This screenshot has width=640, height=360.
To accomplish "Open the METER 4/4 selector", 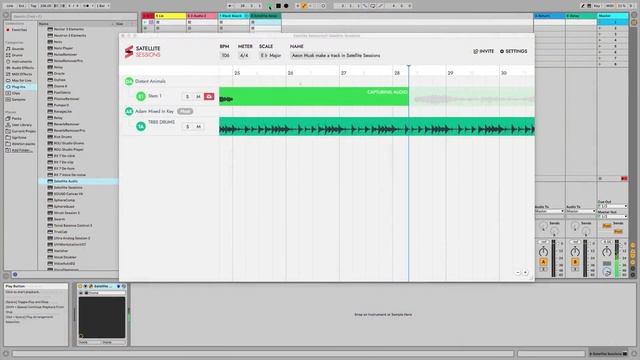I will (244, 55).
